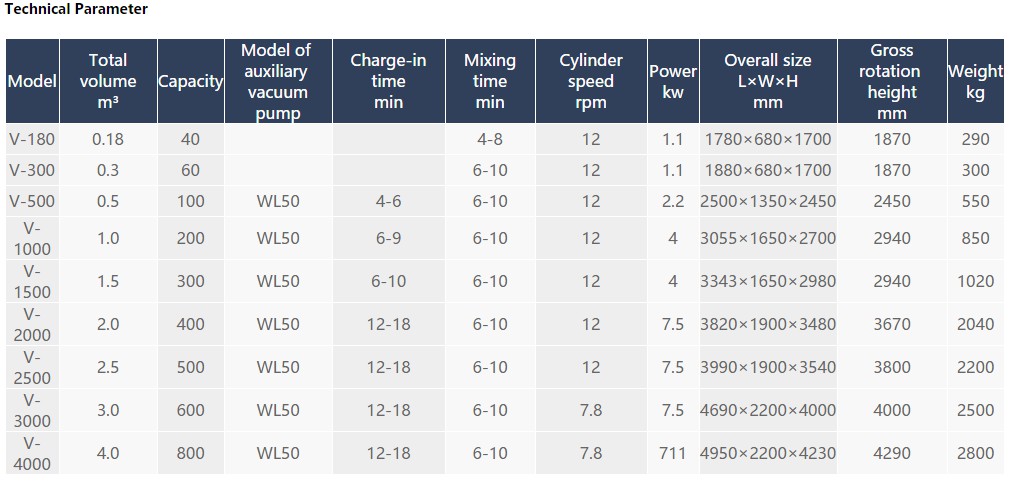Viewport: 1009px width, 483px height.
Task: Select the Capacity column header
Action: [x=190, y=81]
